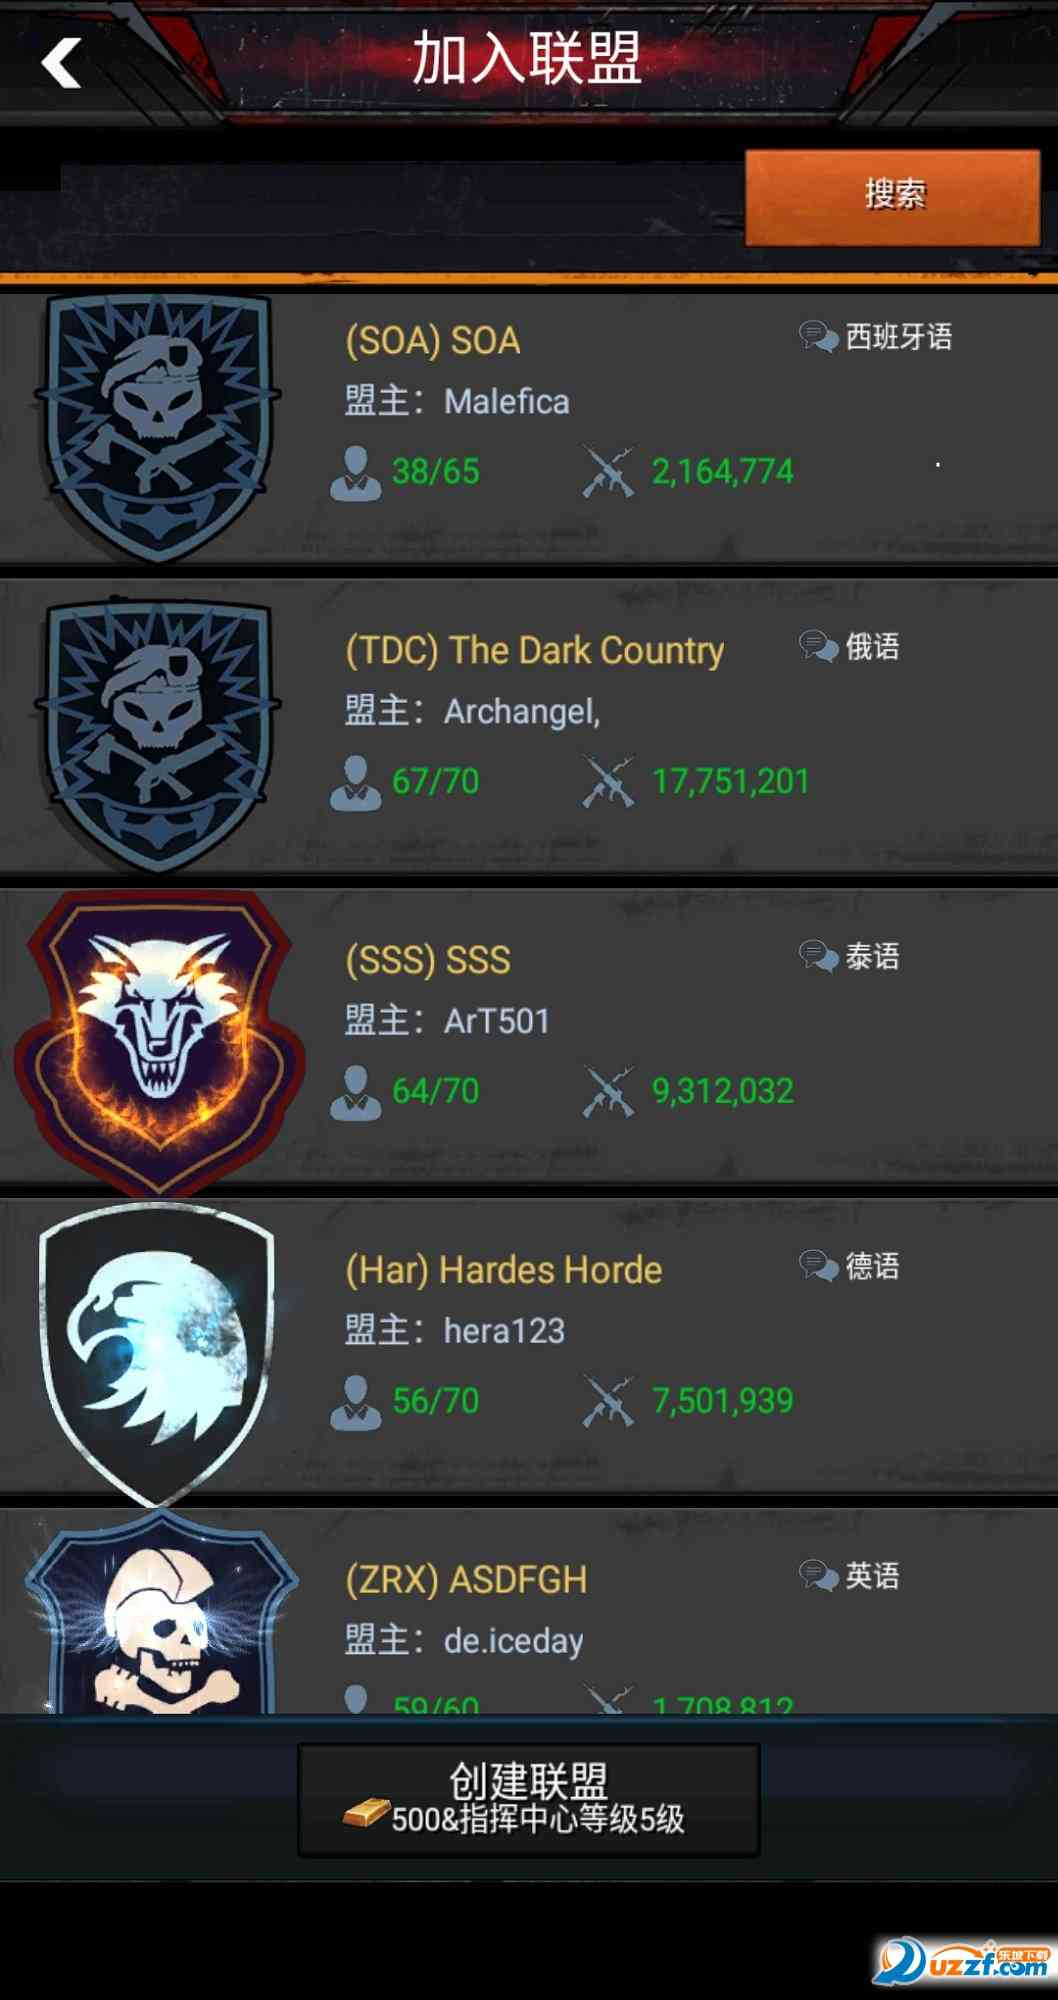Viewport: 1058px width, 2000px height.
Task: Click the crossed rifles icon beside 7,501,939
Action: coord(609,1402)
